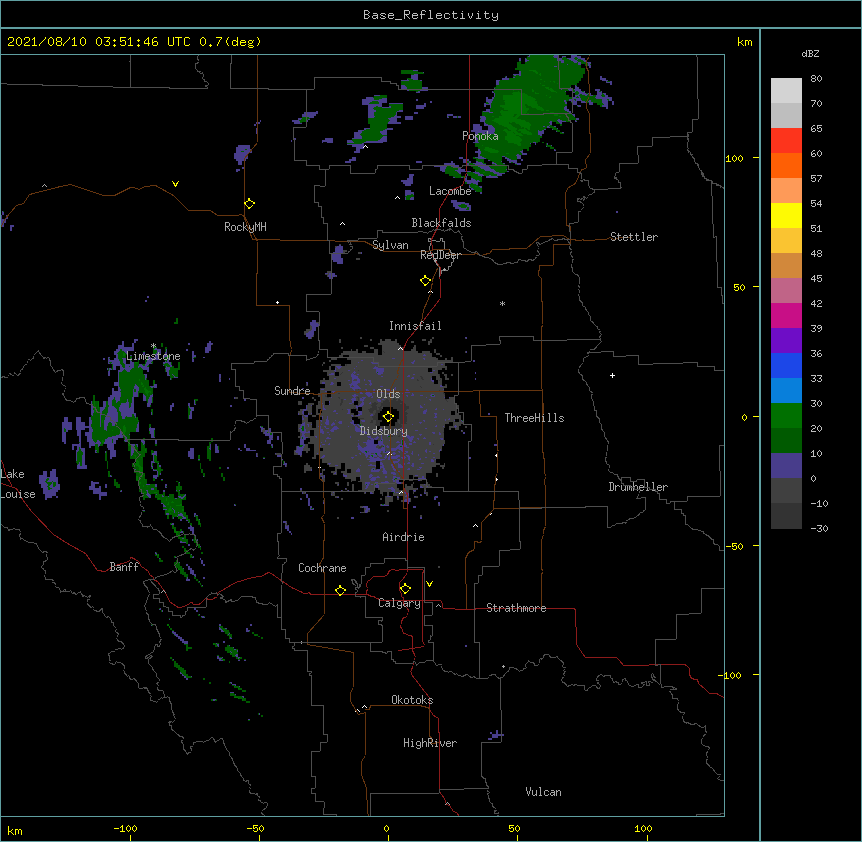Select the Drumheller label
Screen dimensions: 862x842
[638, 487]
